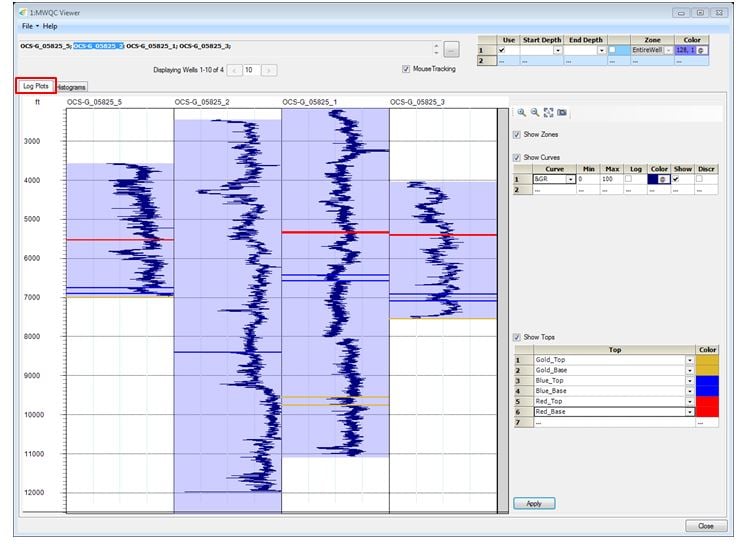Click the well list scroll-up arrow
Image resolution: width=747 pixels, height=547 pixels.
[x=436, y=46]
